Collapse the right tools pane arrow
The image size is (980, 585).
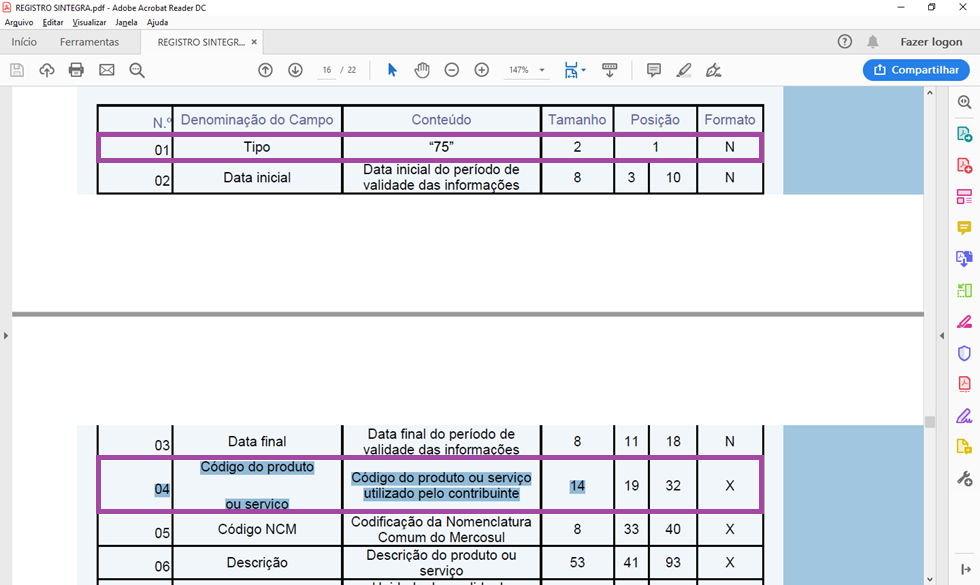[x=942, y=336]
